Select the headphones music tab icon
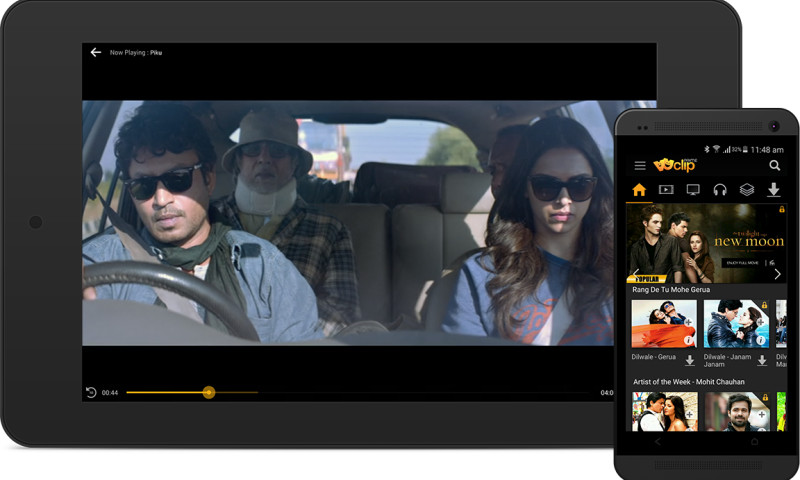 click(x=720, y=190)
